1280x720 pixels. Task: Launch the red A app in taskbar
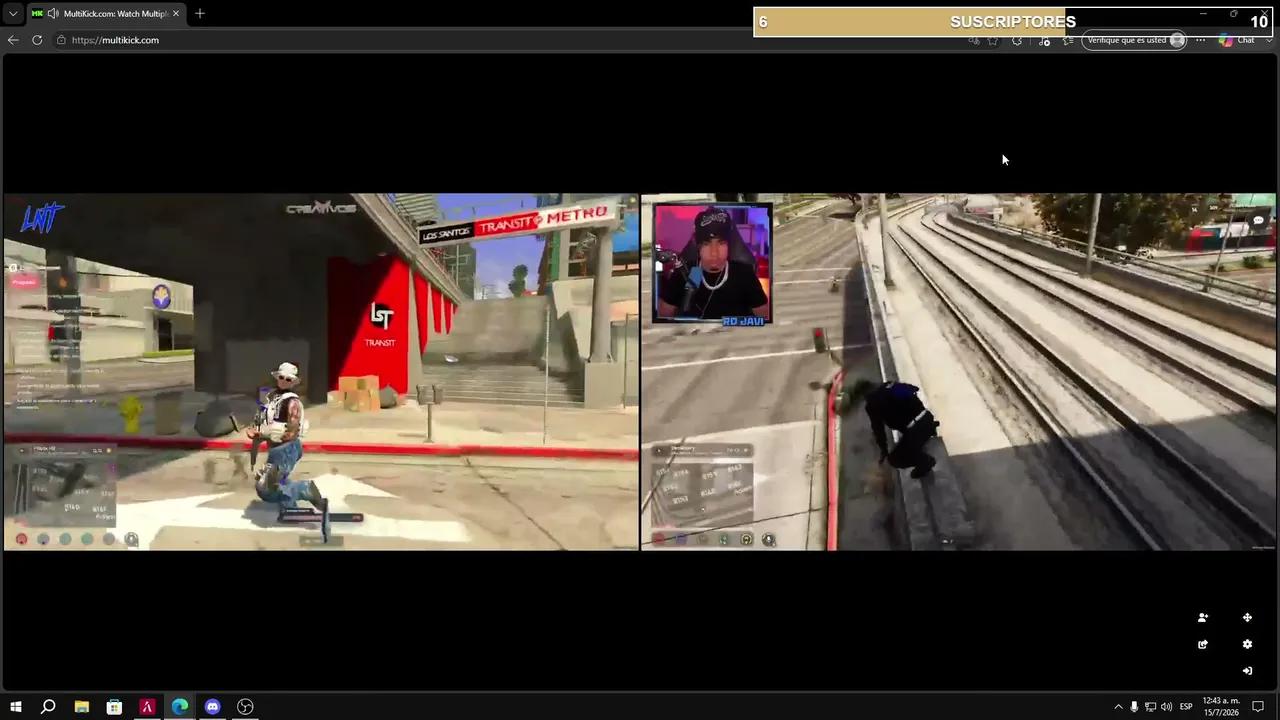pos(147,707)
